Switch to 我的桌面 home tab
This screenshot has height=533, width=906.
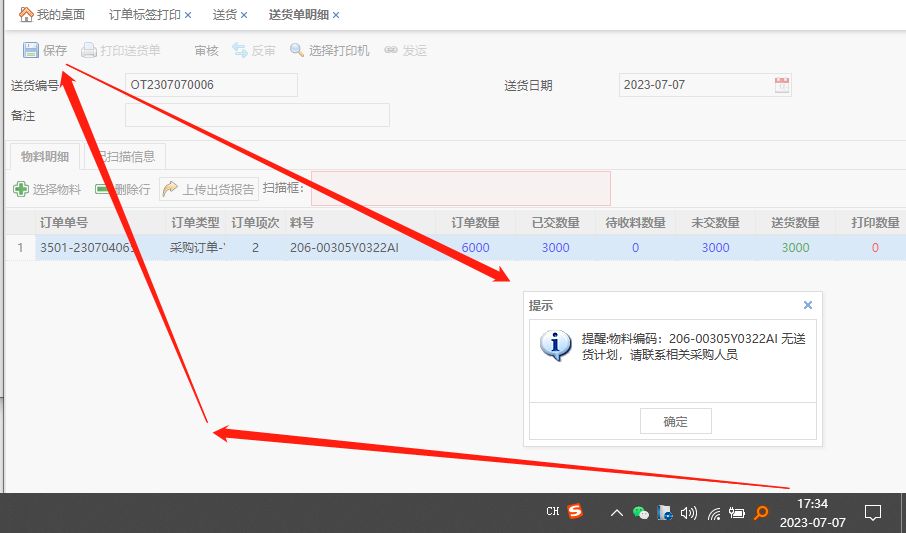click(x=52, y=15)
